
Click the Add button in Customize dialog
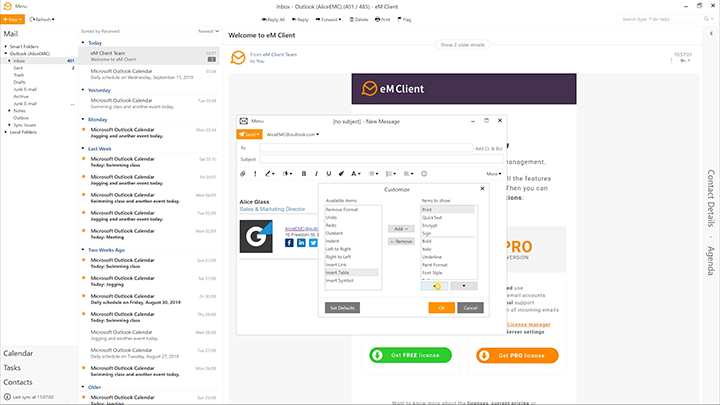point(401,229)
